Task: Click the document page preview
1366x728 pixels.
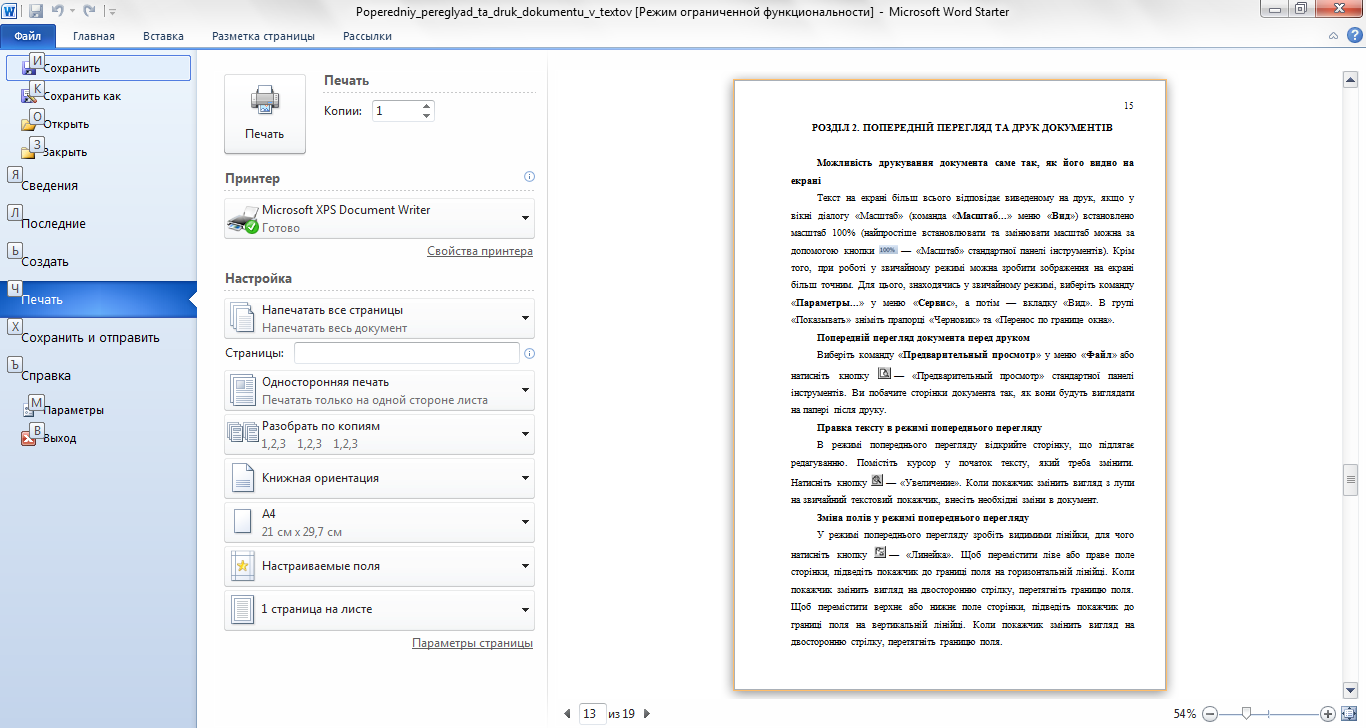Action: click(x=950, y=385)
